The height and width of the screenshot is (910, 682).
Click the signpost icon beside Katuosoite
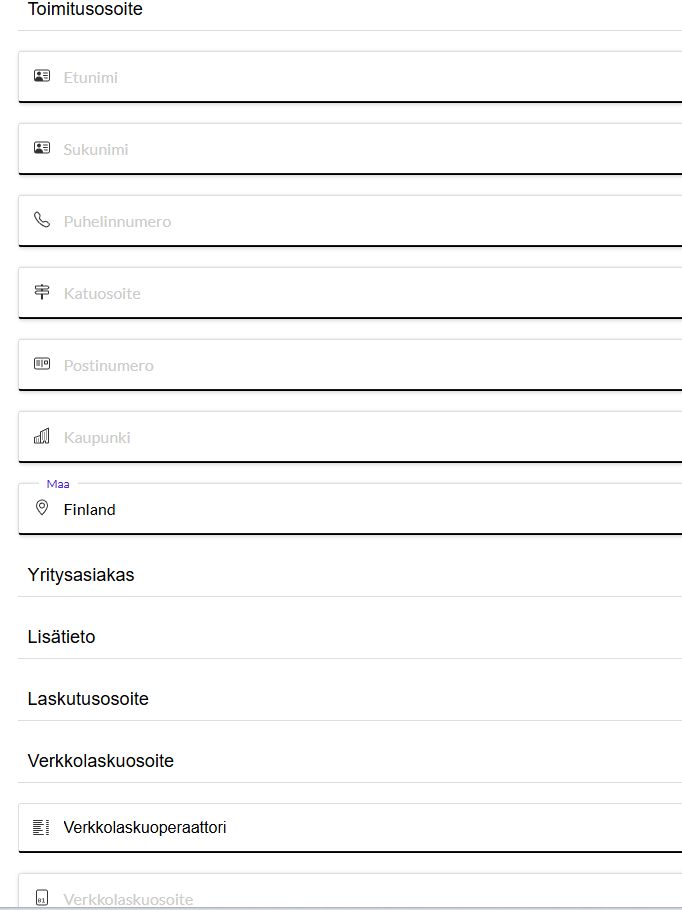pos(42,292)
